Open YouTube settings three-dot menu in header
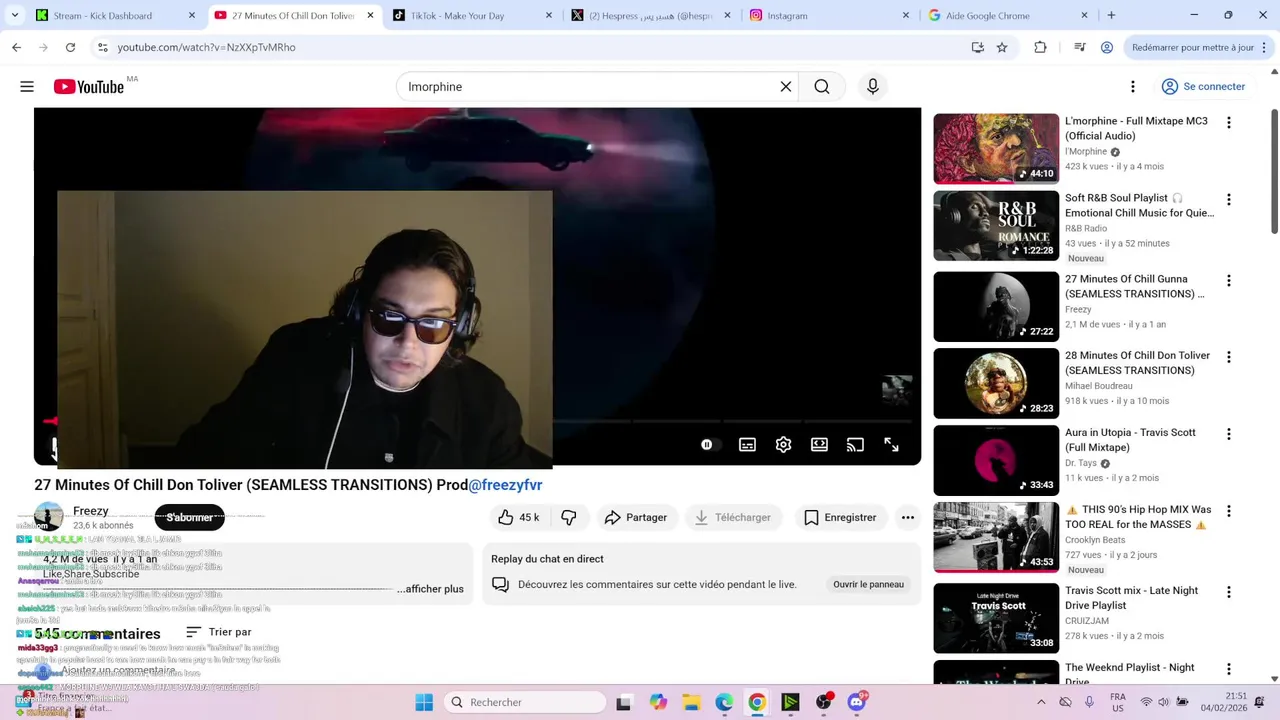Screen dimensions: 1280x720 coord(1133,87)
